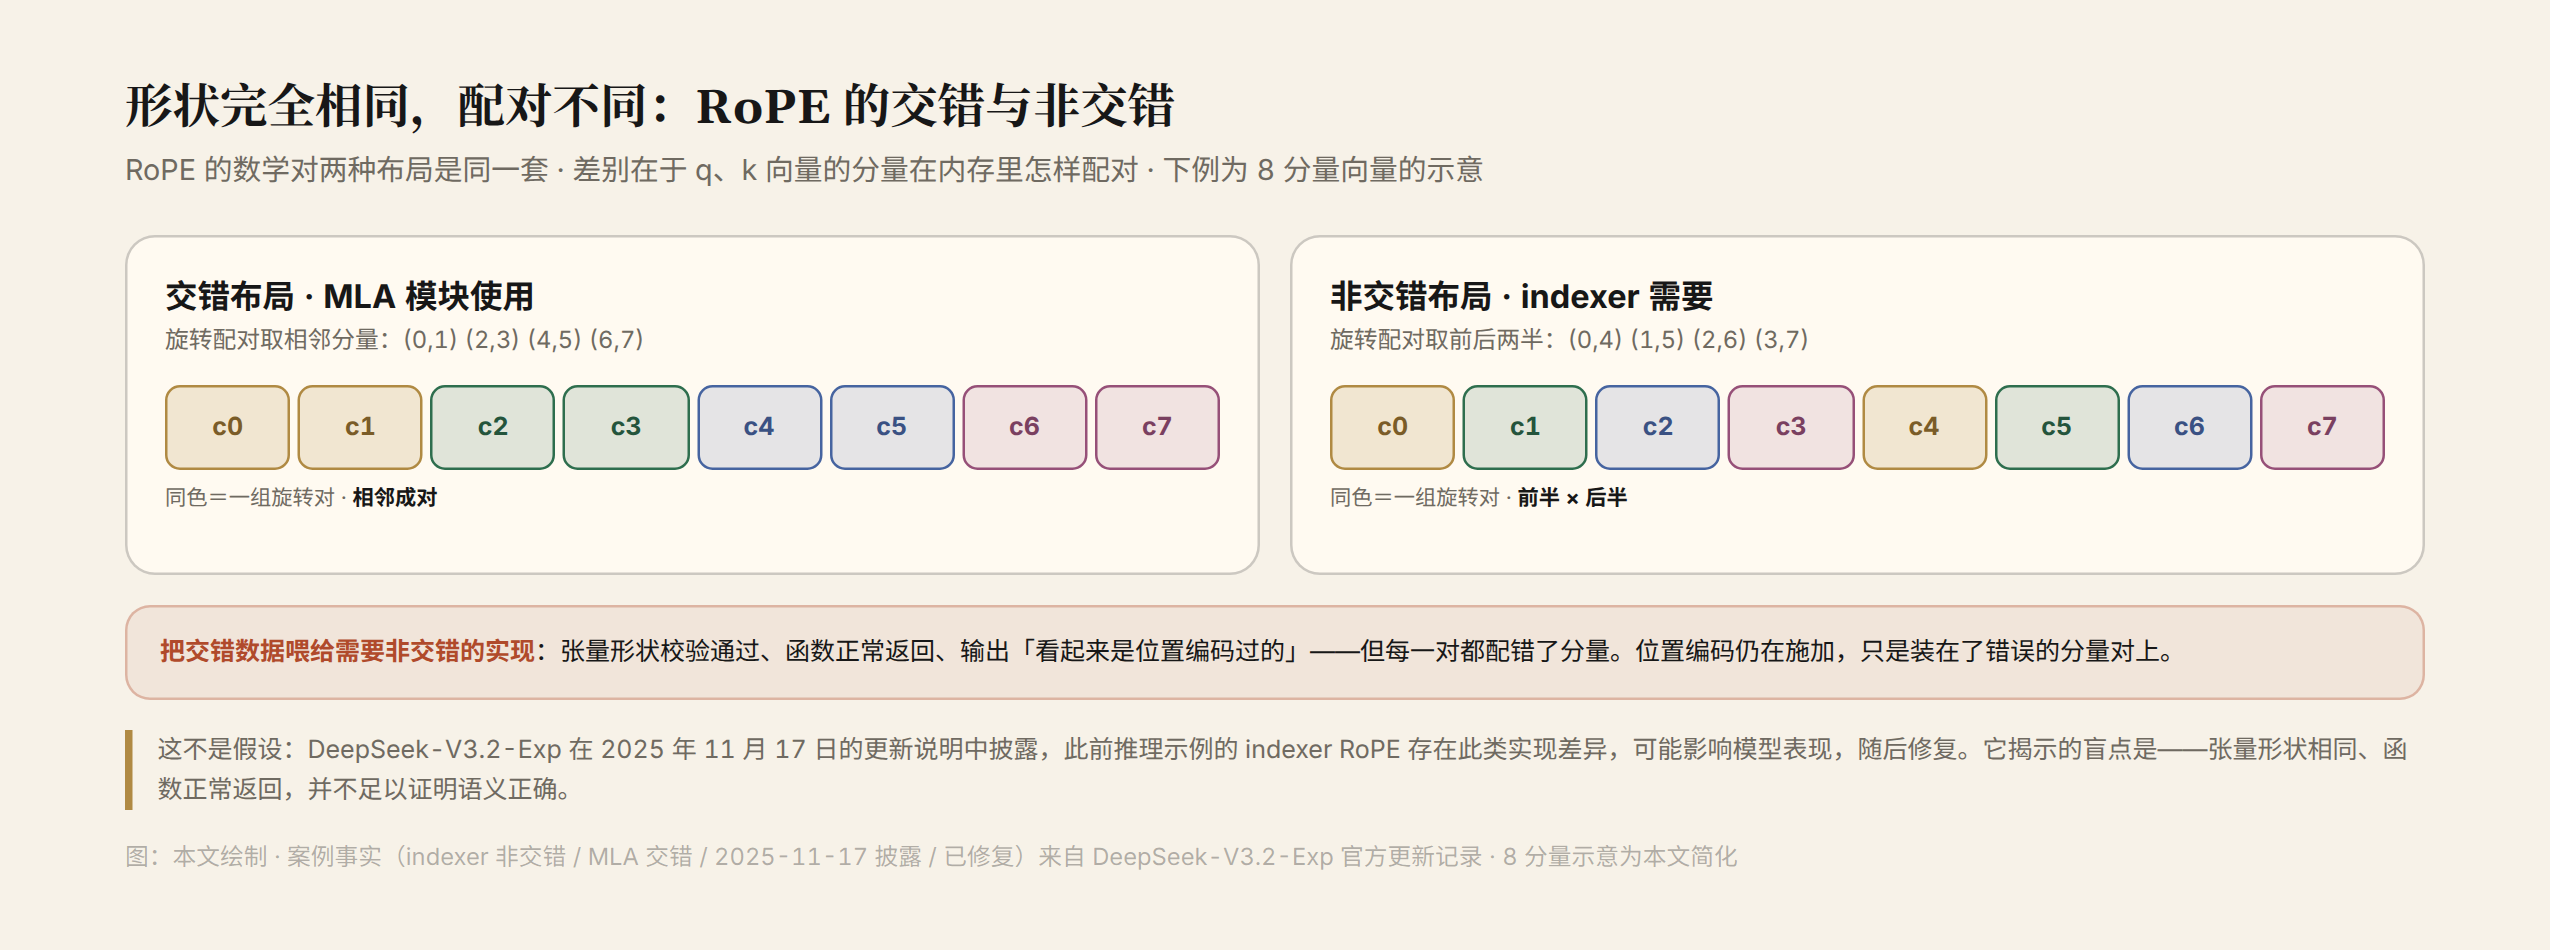
Task: Click cell c0 in the 非交错布局 panel
Action: click(1392, 427)
